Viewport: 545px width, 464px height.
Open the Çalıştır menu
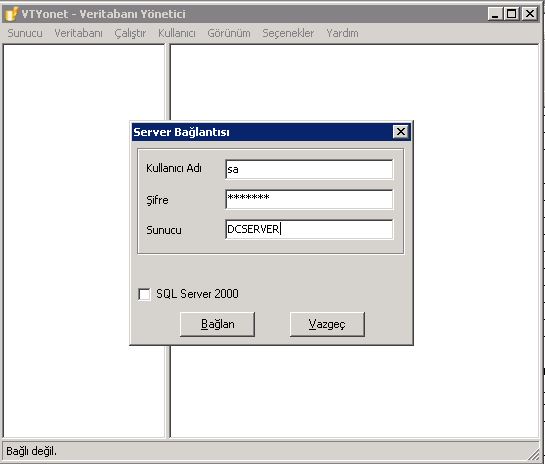pos(130,33)
